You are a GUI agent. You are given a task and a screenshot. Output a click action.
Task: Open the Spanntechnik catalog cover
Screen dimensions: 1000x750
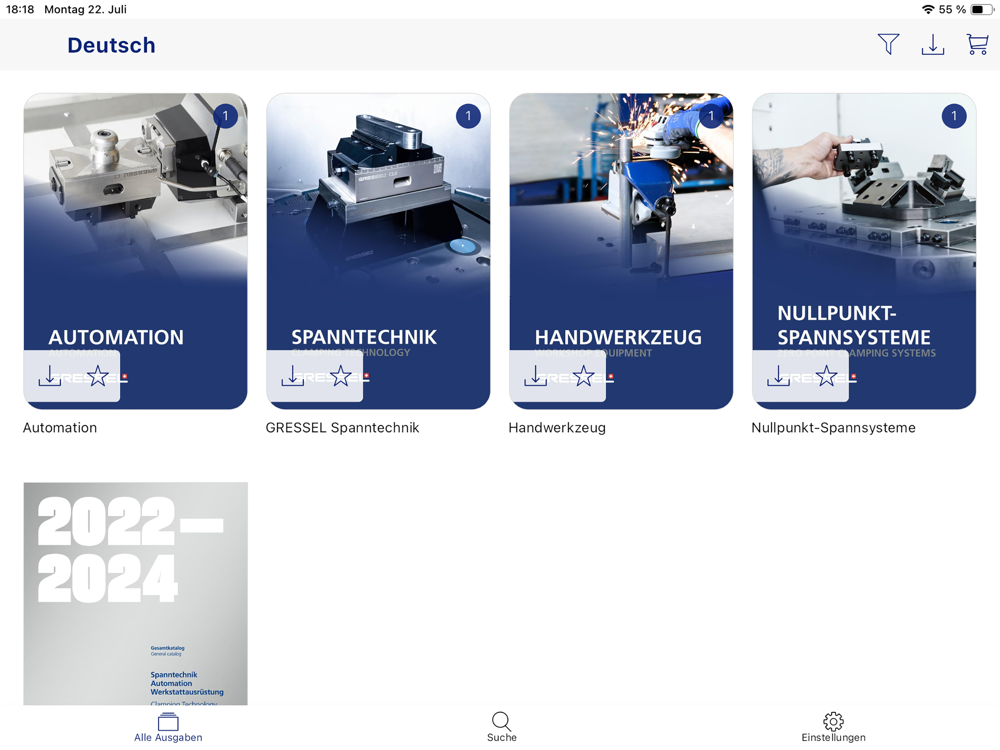click(378, 251)
